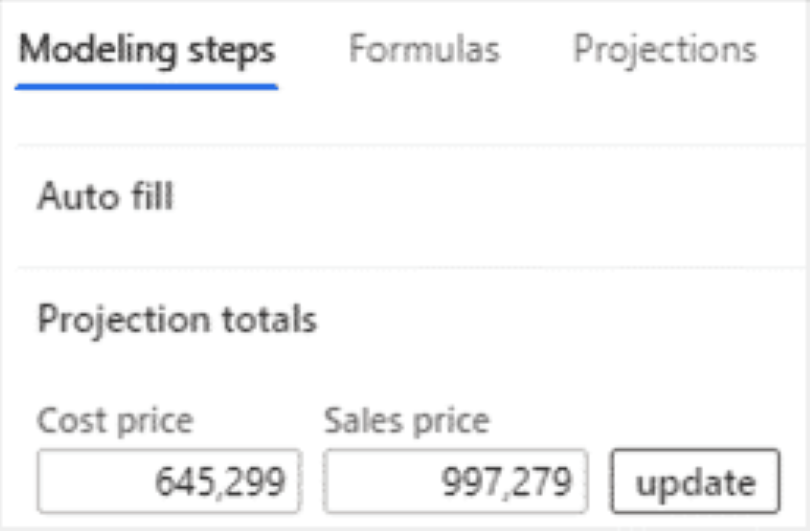Click the Auto fill heading text
Screen dimensions: 810x531
(106, 197)
